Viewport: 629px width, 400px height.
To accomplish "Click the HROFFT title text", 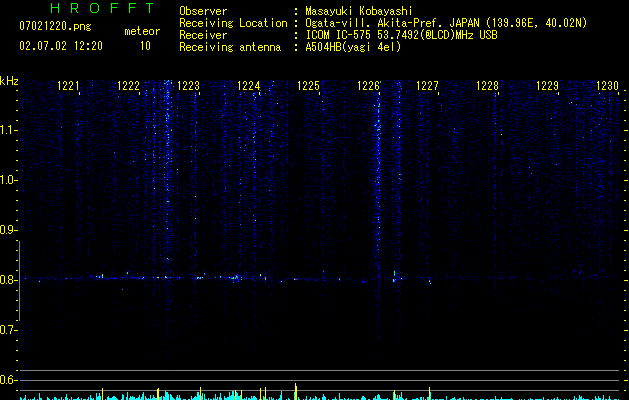I will (x=103, y=8).
